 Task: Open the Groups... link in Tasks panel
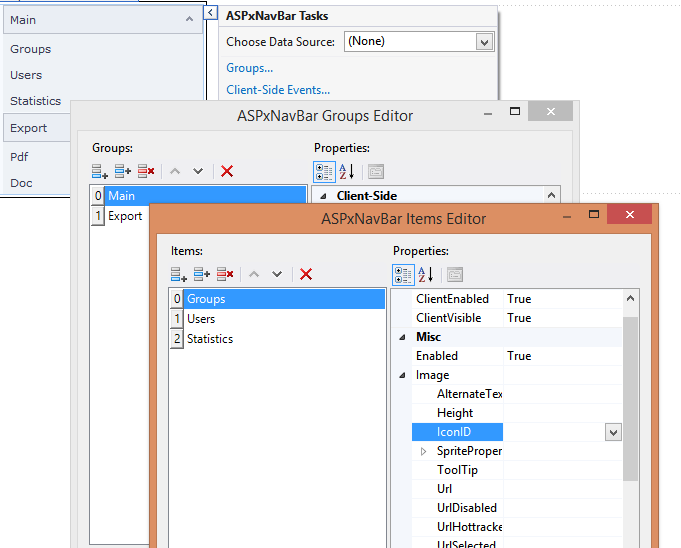click(x=249, y=68)
